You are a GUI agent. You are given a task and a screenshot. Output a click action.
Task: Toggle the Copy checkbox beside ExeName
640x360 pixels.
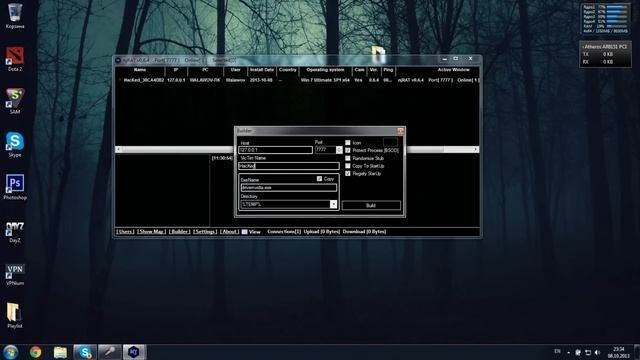(x=319, y=179)
